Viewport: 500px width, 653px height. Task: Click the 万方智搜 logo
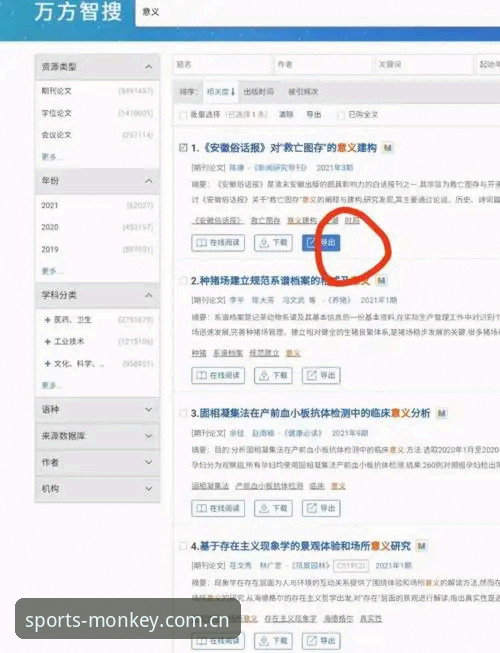[78, 12]
